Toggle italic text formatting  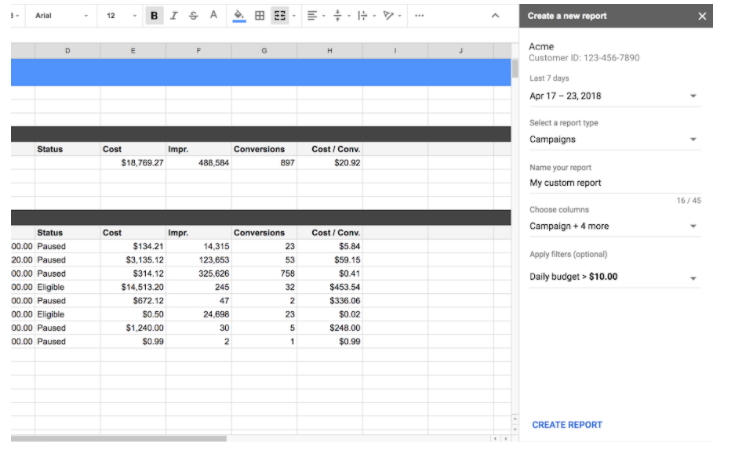click(174, 16)
